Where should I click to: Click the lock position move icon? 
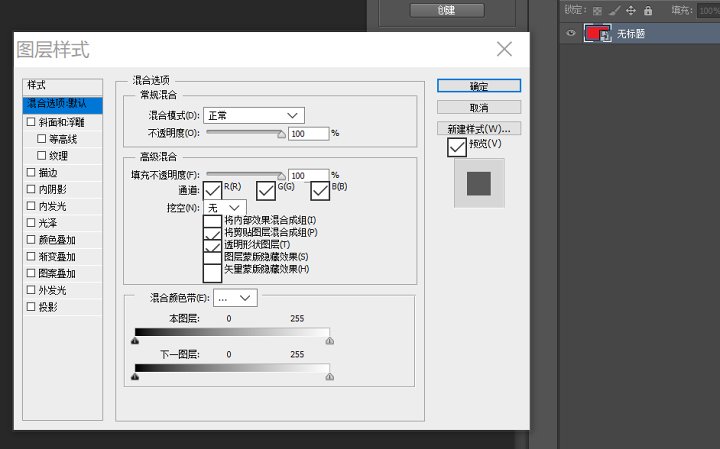click(630, 10)
